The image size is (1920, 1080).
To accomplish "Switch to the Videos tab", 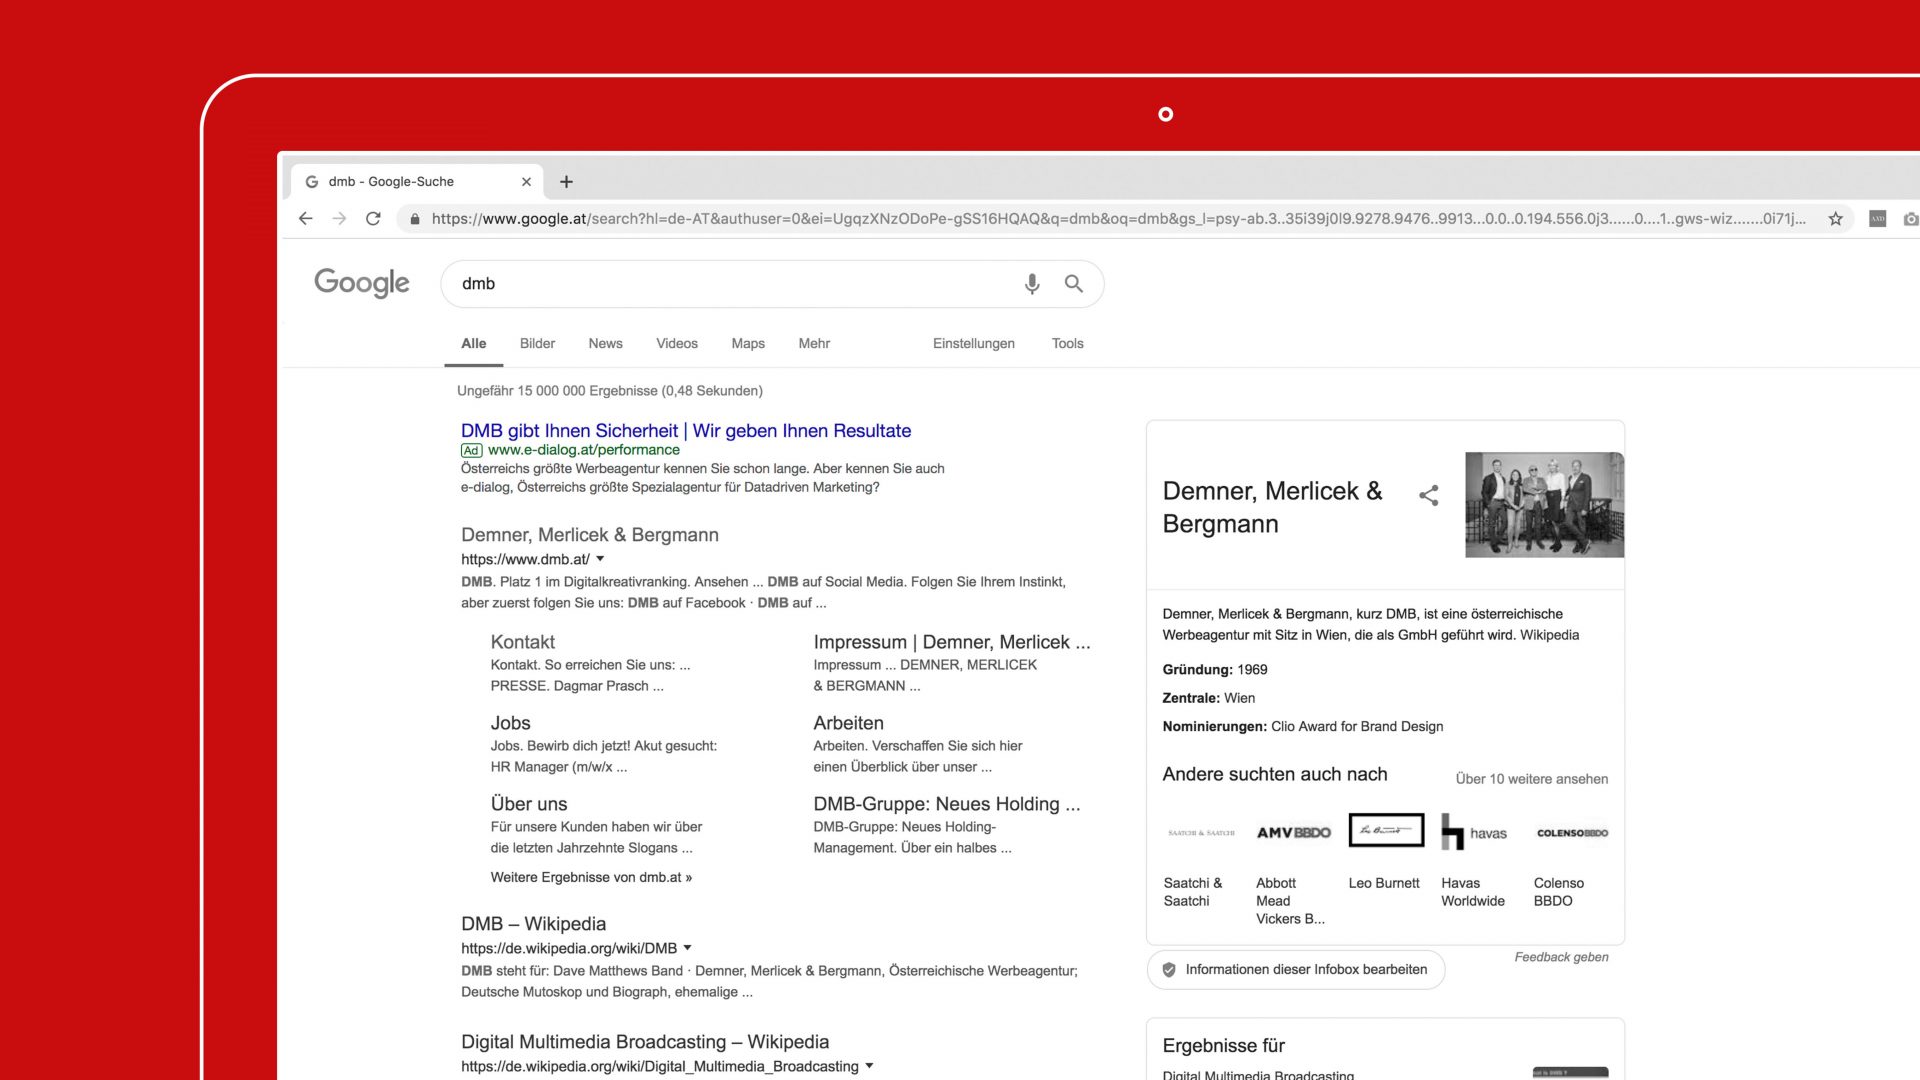I will (677, 343).
